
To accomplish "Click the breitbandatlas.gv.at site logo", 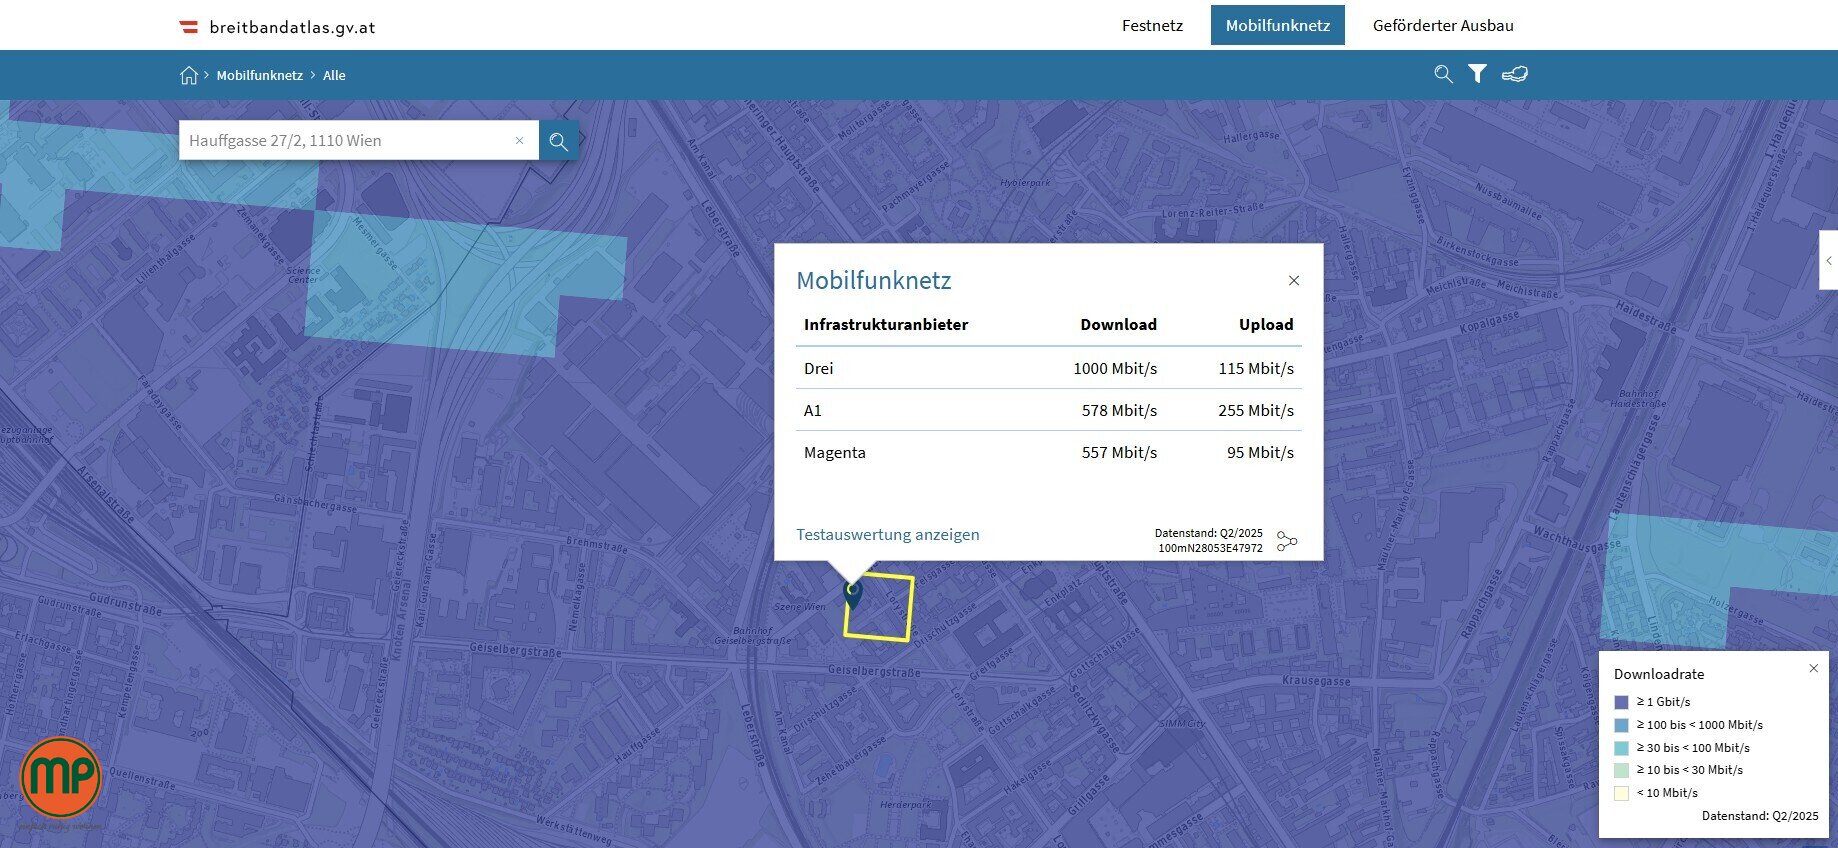I will 277,27.
